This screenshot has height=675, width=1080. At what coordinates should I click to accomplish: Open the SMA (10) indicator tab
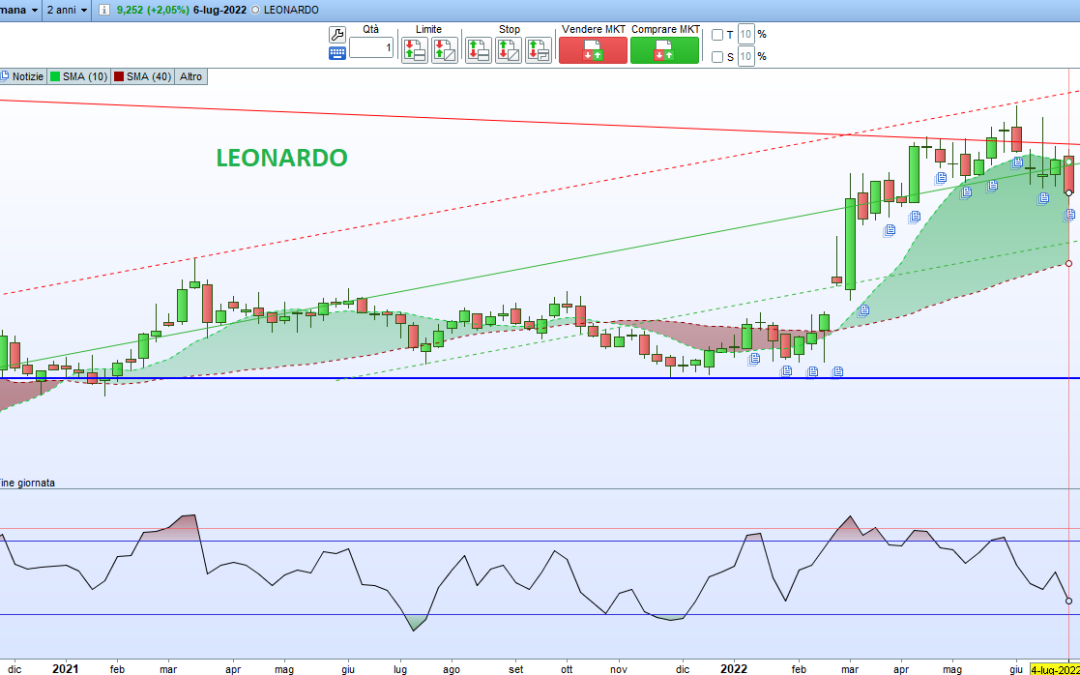[x=79, y=76]
